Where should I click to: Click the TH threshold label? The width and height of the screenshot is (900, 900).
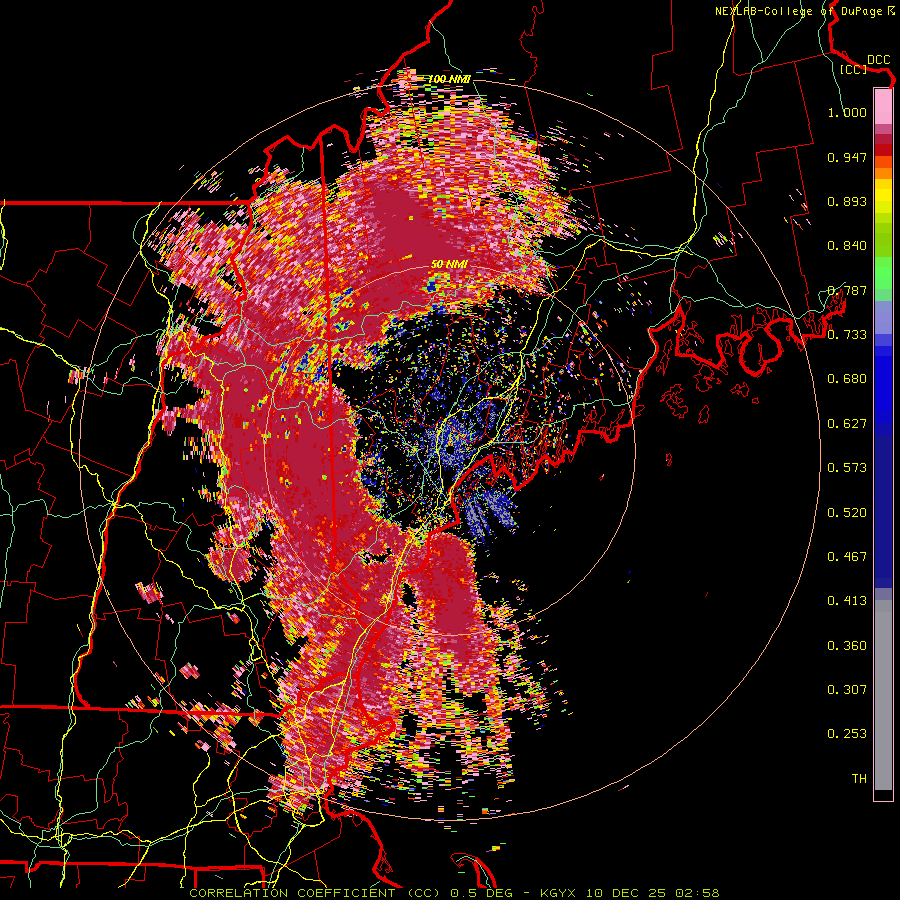pyautogui.click(x=859, y=779)
